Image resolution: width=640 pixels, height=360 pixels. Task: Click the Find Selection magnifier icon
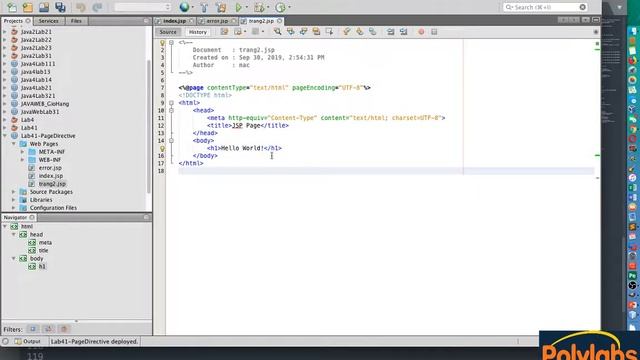278,31
